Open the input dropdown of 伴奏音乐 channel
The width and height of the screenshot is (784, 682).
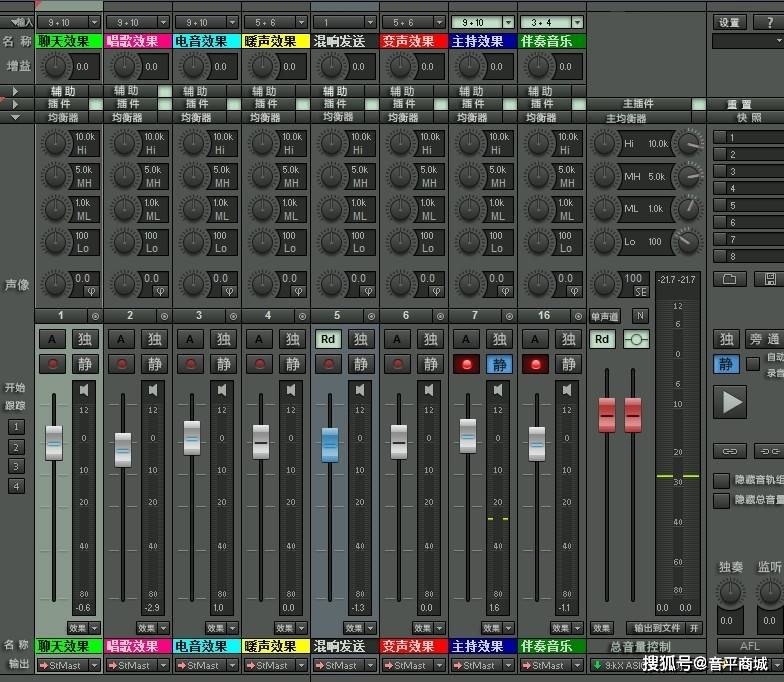(x=578, y=22)
